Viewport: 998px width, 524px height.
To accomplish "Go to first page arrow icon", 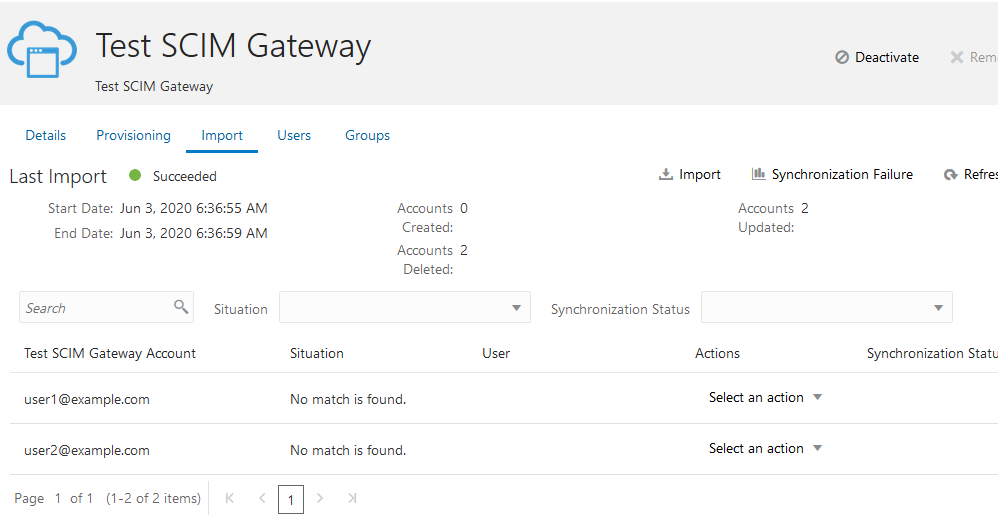I will pos(230,498).
